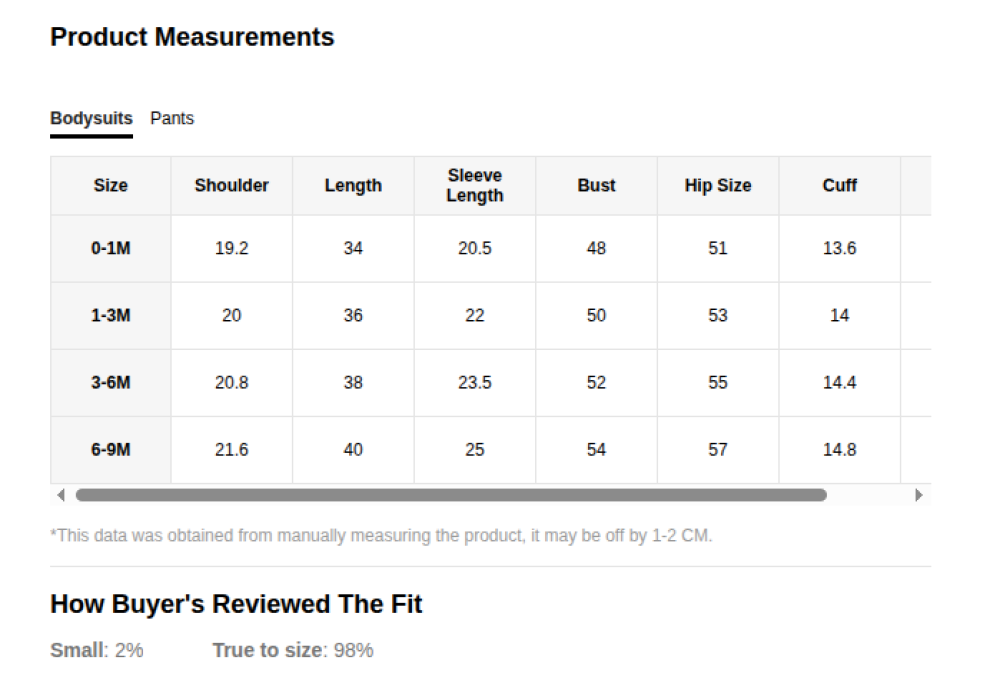
Task: Click the left scroll arrow under table
Action: (61, 495)
